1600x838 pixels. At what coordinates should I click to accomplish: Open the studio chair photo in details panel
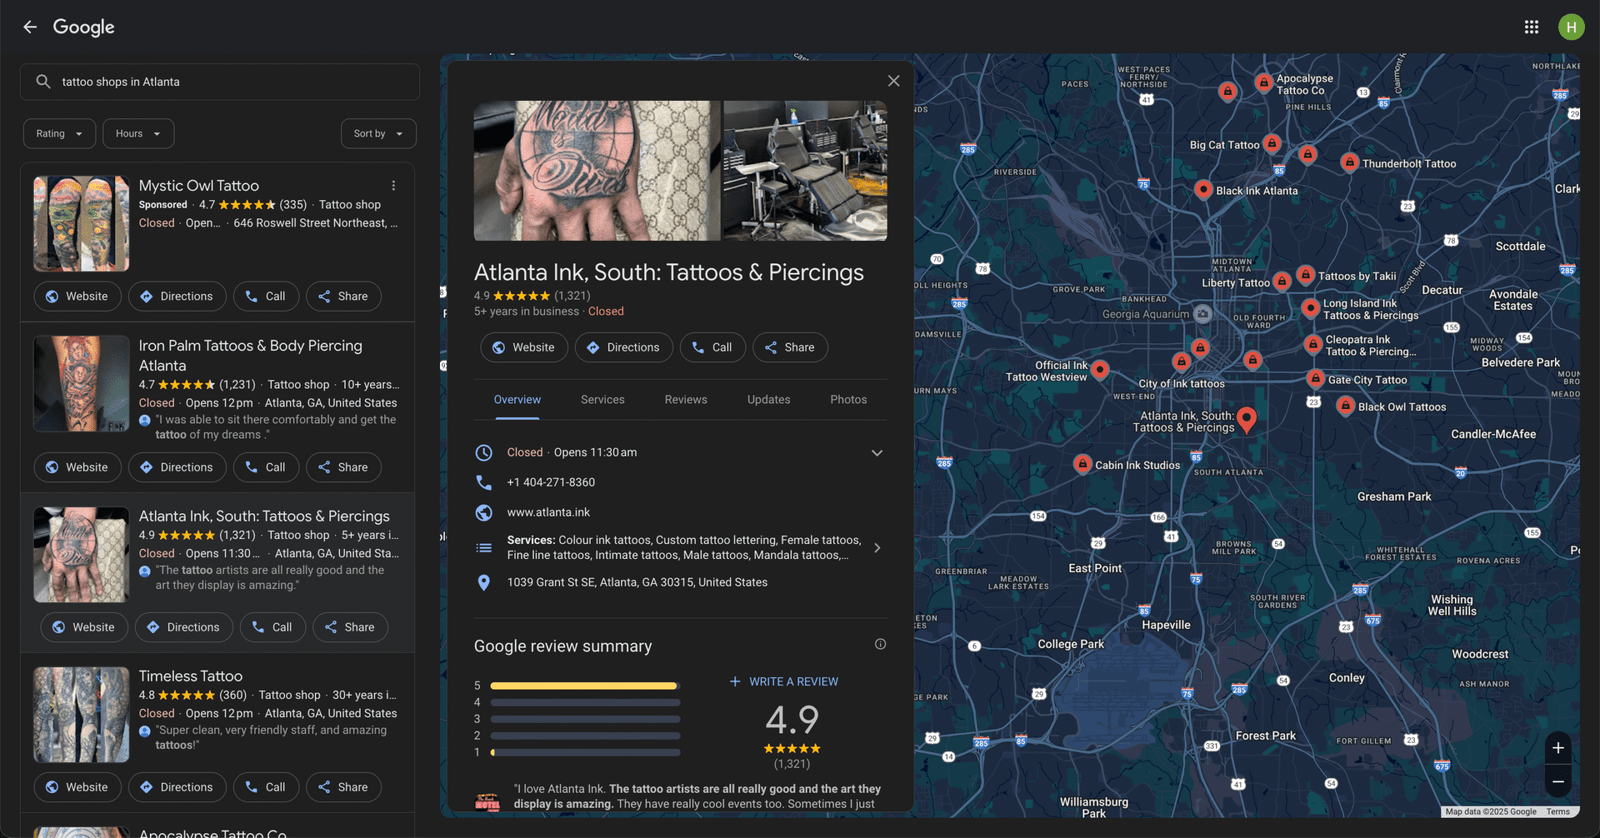click(805, 171)
